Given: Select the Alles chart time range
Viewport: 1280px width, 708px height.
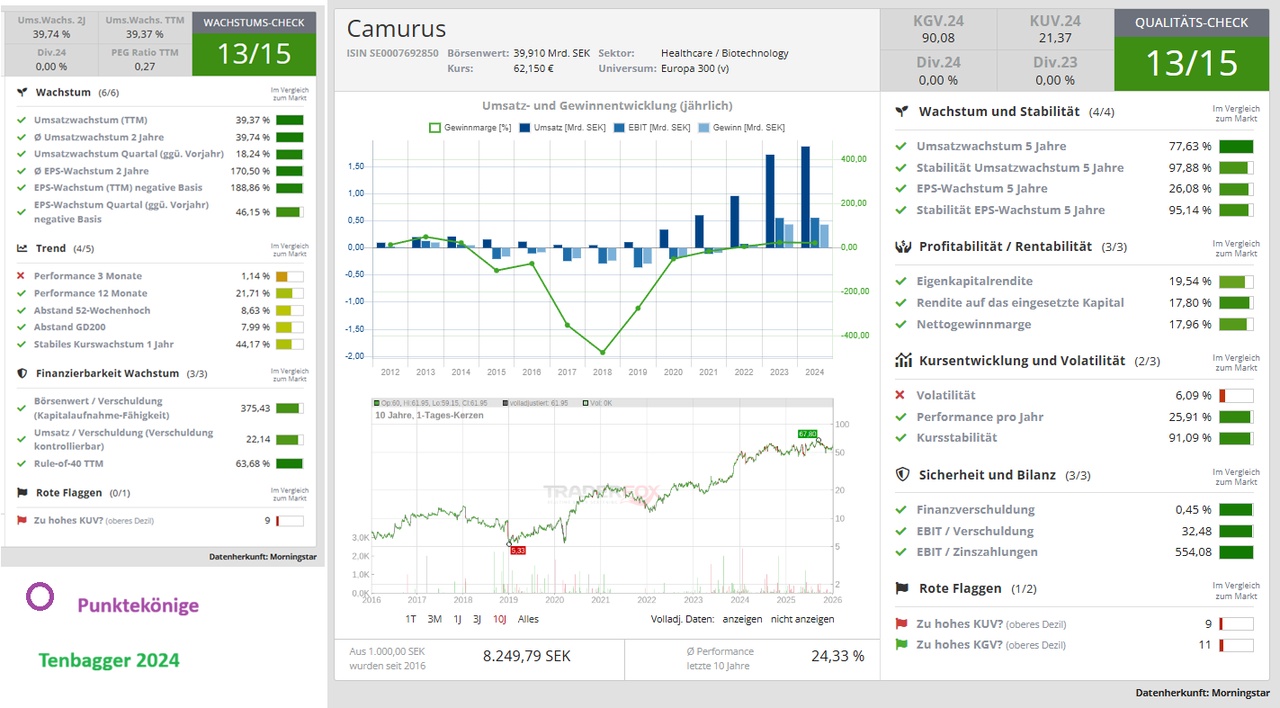Looking at the screenshot, I should coord(528,619).
